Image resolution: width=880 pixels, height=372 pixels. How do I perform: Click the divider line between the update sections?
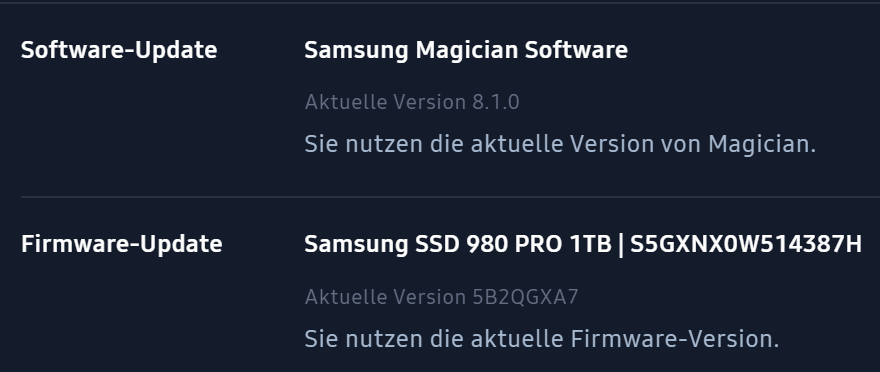450,197
